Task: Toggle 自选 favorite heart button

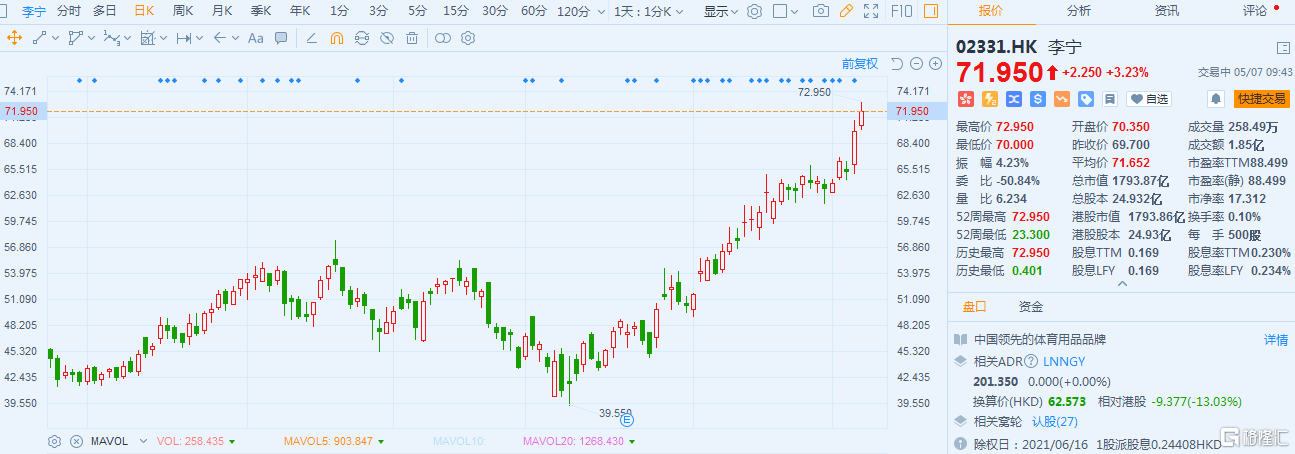Action: point(1149,99)
